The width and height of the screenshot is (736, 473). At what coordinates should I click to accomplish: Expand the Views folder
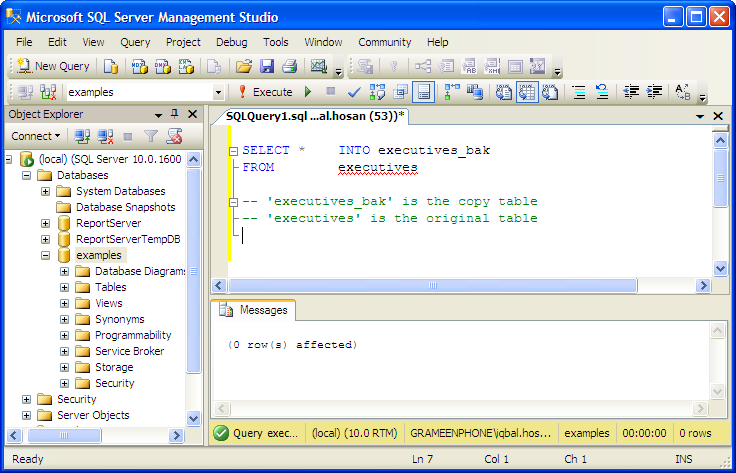[64, 303]
